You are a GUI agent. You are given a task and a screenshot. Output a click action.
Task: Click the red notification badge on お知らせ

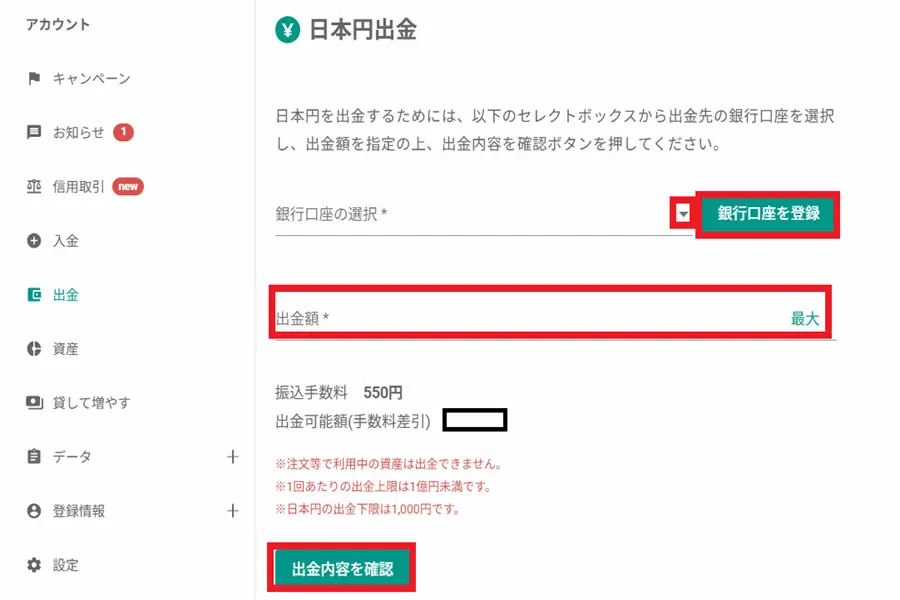pos(124,132)
